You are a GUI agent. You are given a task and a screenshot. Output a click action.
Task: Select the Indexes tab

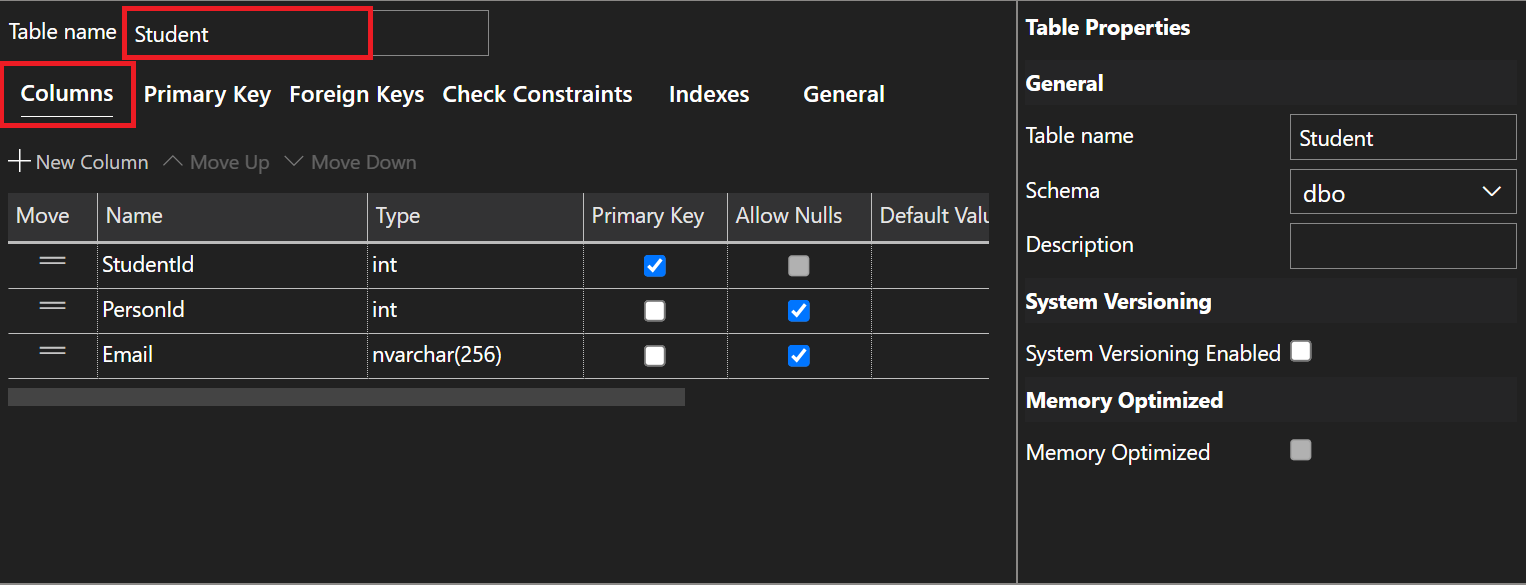[709, 94]
